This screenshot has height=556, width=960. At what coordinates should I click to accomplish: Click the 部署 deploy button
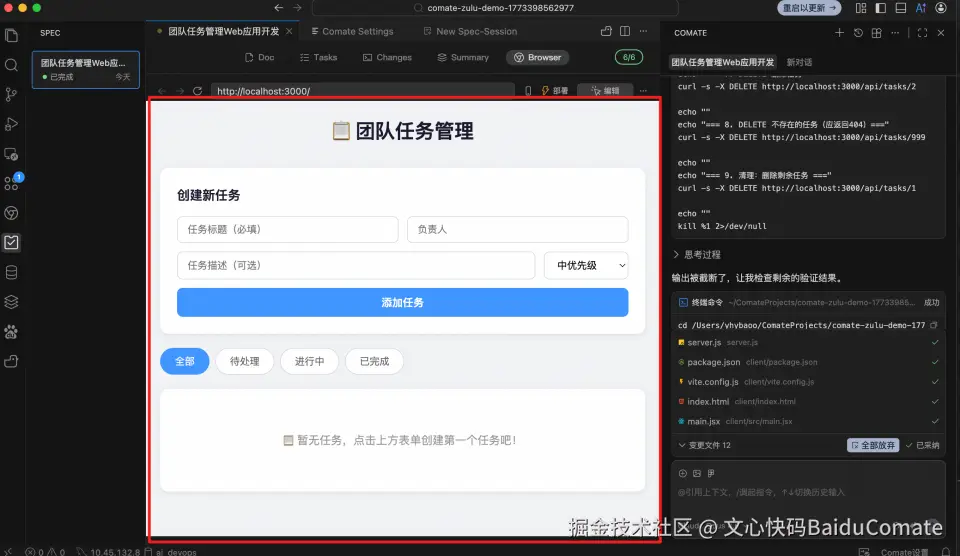point(555,91)
